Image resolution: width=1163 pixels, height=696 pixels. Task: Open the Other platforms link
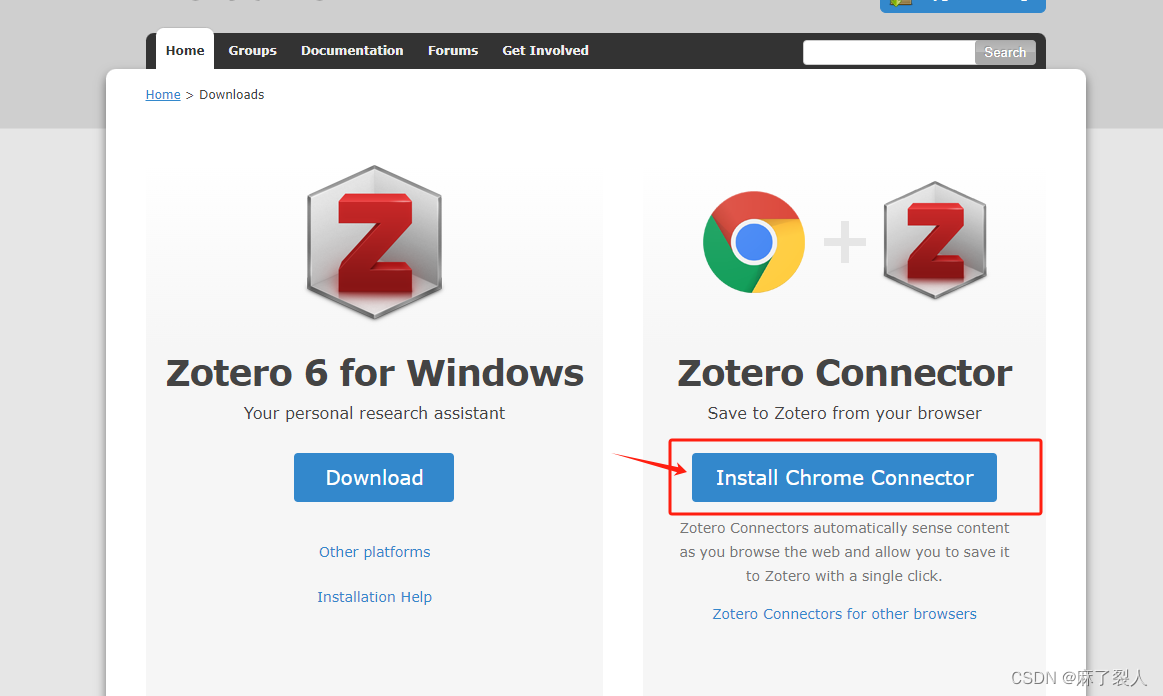(x=375, y=552)
